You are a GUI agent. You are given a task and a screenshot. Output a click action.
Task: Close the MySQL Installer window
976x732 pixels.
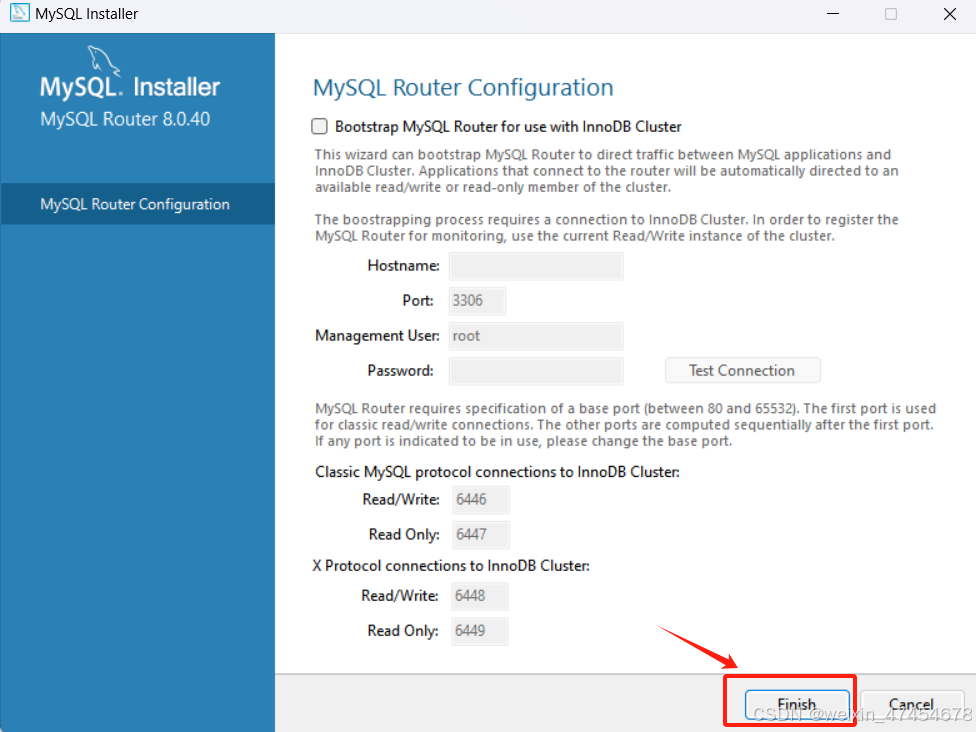tap(950, 14)
